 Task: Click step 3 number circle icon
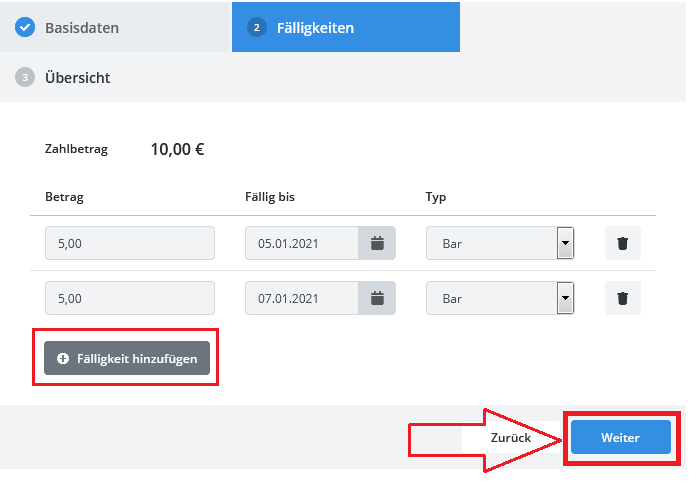pyautogui.click(x=25, y=77)
